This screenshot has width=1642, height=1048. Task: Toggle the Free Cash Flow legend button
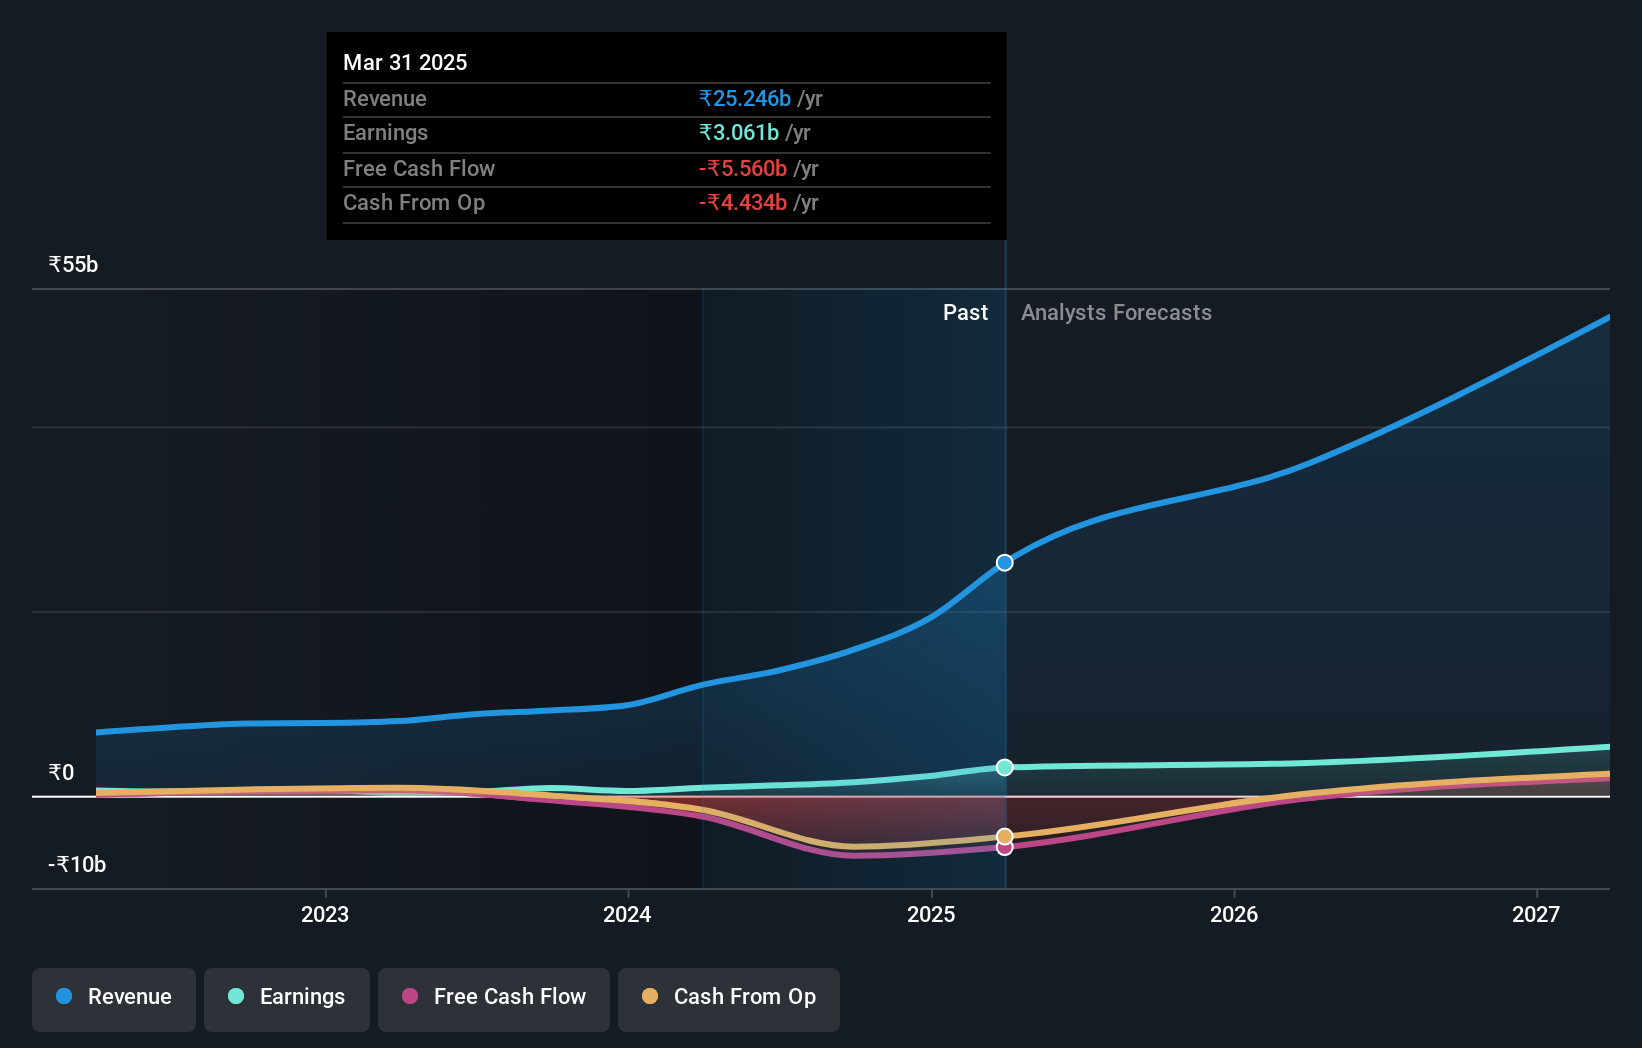pos(494,999)
